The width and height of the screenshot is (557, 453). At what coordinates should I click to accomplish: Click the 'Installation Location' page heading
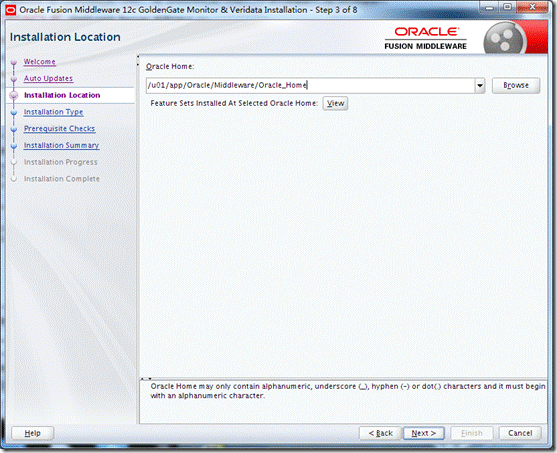pos(65,37)
